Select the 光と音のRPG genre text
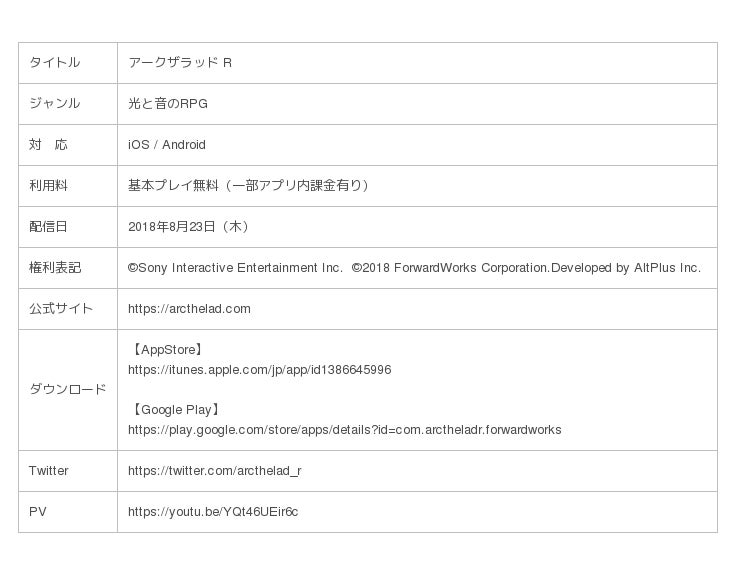The height and width of the screenshot is (573, 740). [168, 104]
